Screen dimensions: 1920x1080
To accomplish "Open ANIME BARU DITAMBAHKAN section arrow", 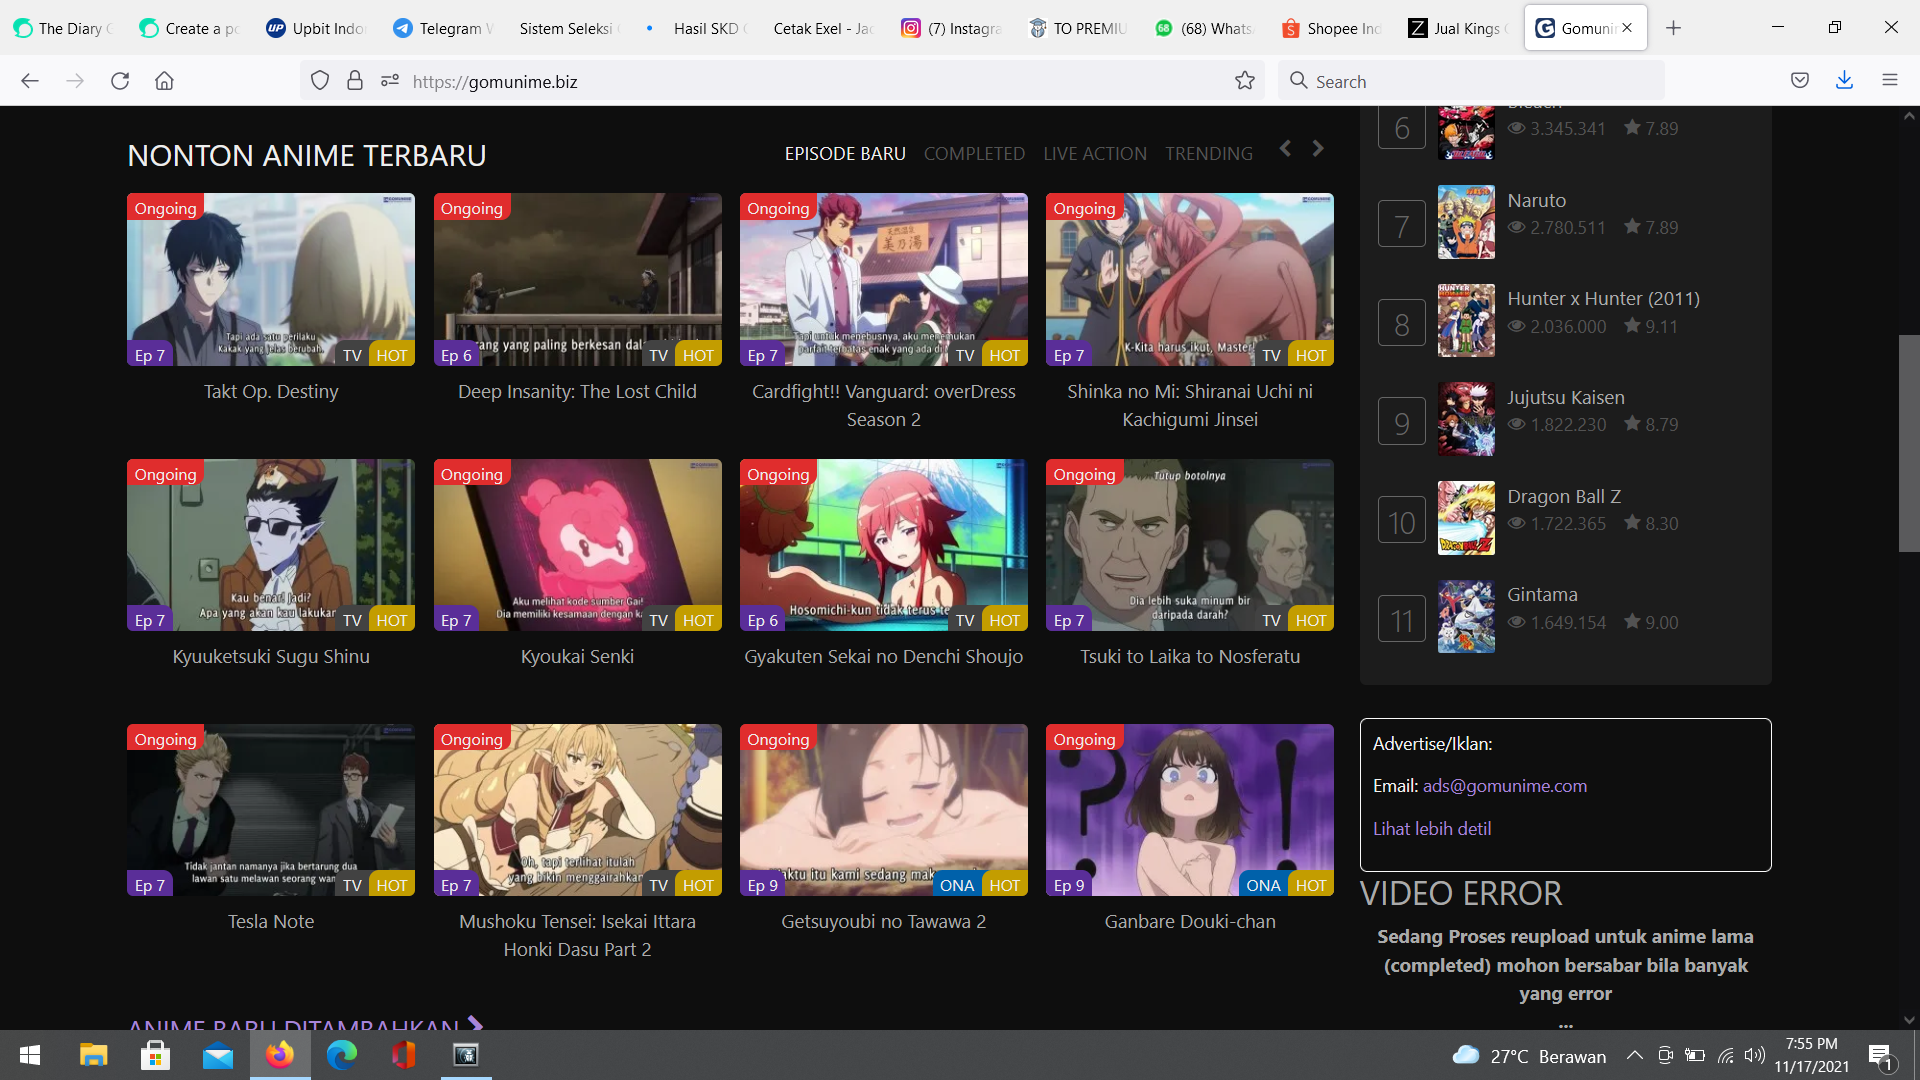I will point(476,1024).
